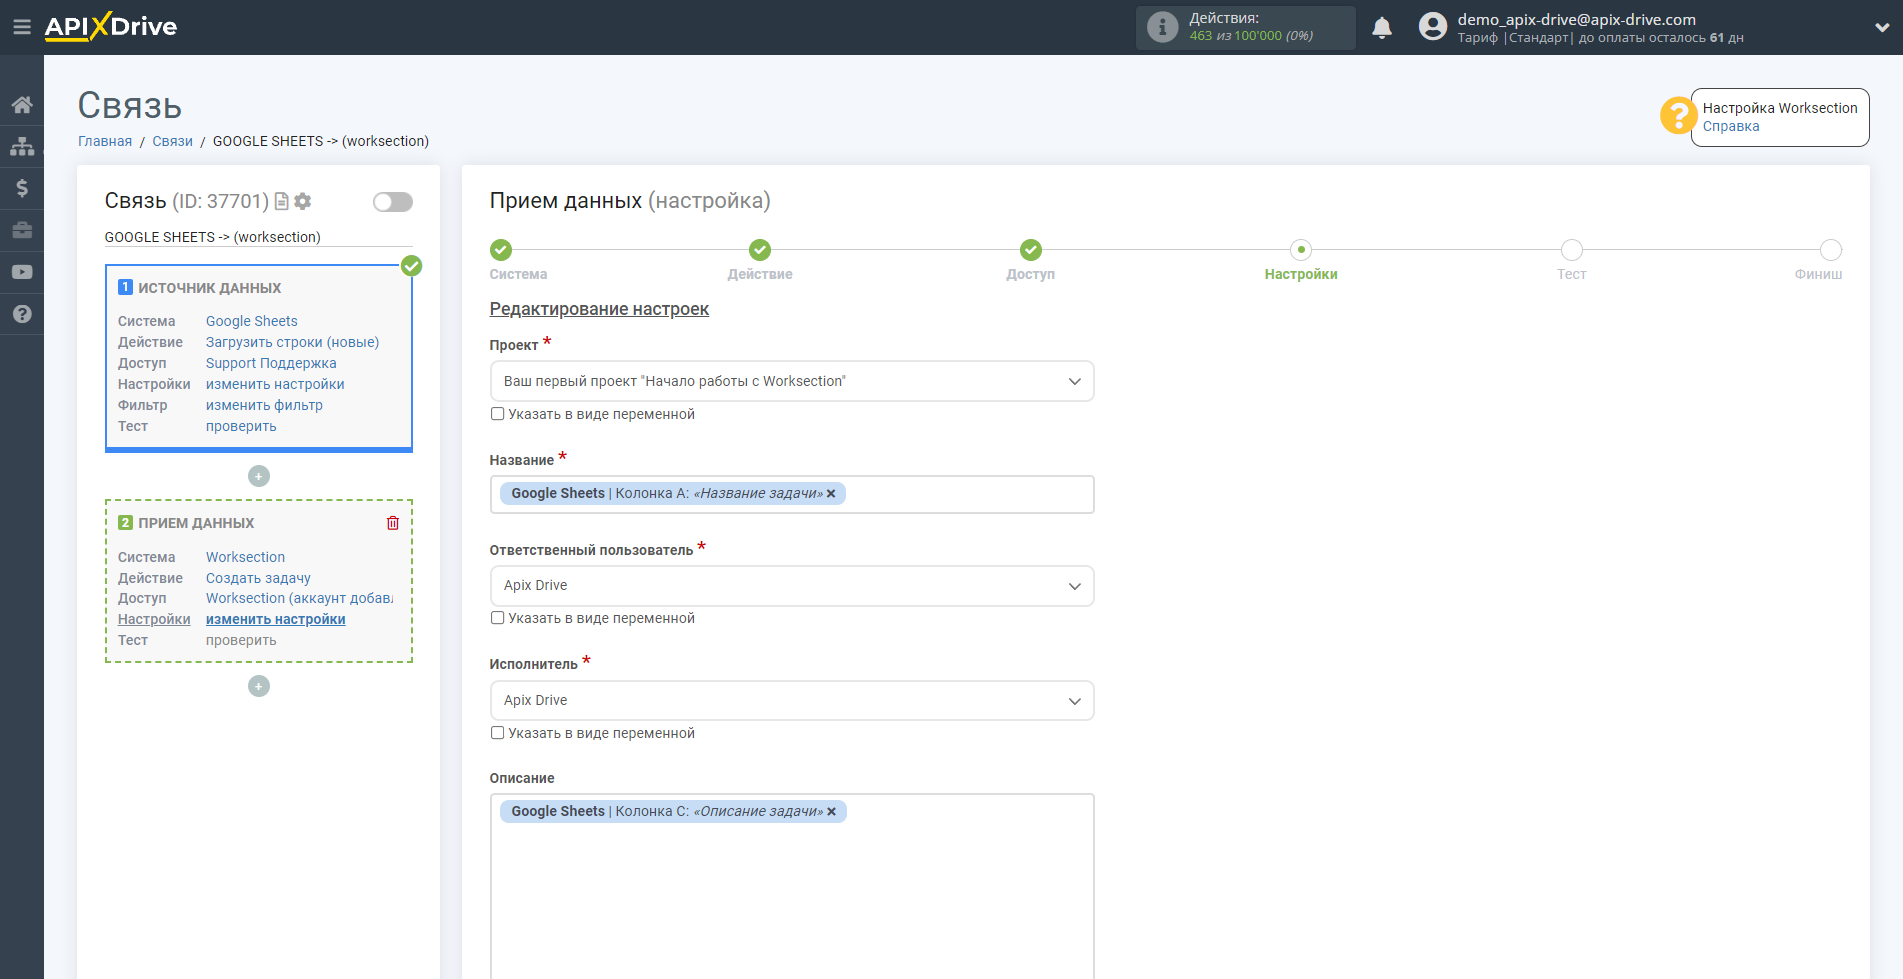
Task: Go to the Система step
Action: [501, 250]
